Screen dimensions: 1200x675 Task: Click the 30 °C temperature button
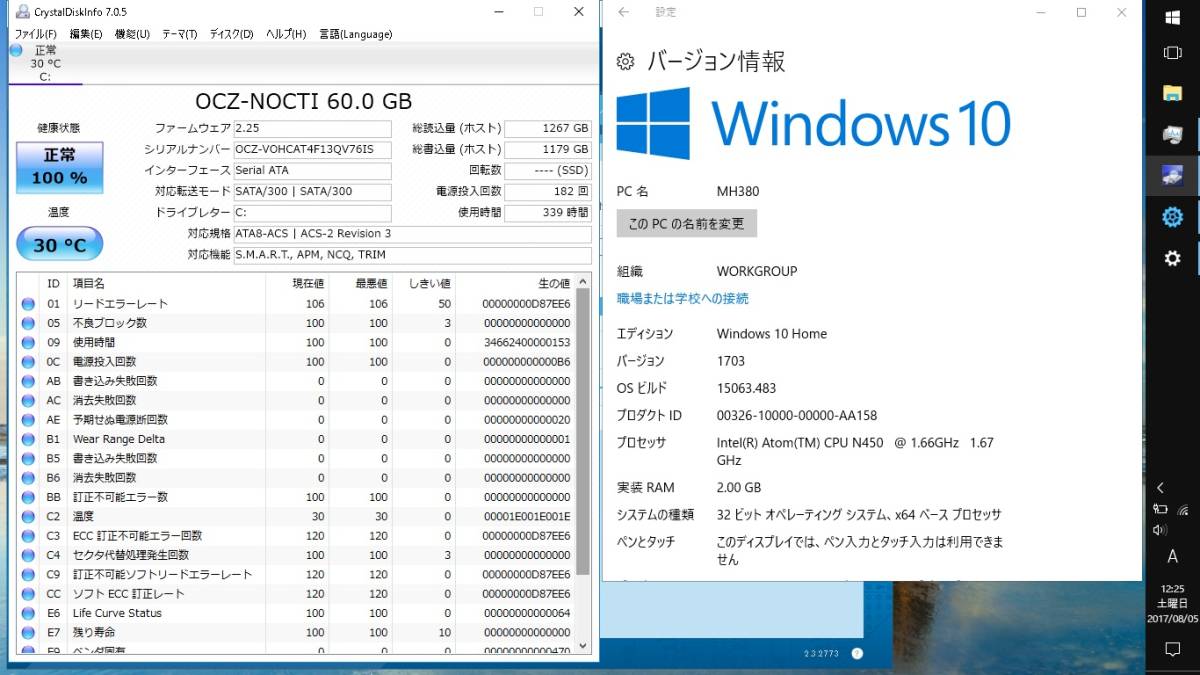point(59,244)
